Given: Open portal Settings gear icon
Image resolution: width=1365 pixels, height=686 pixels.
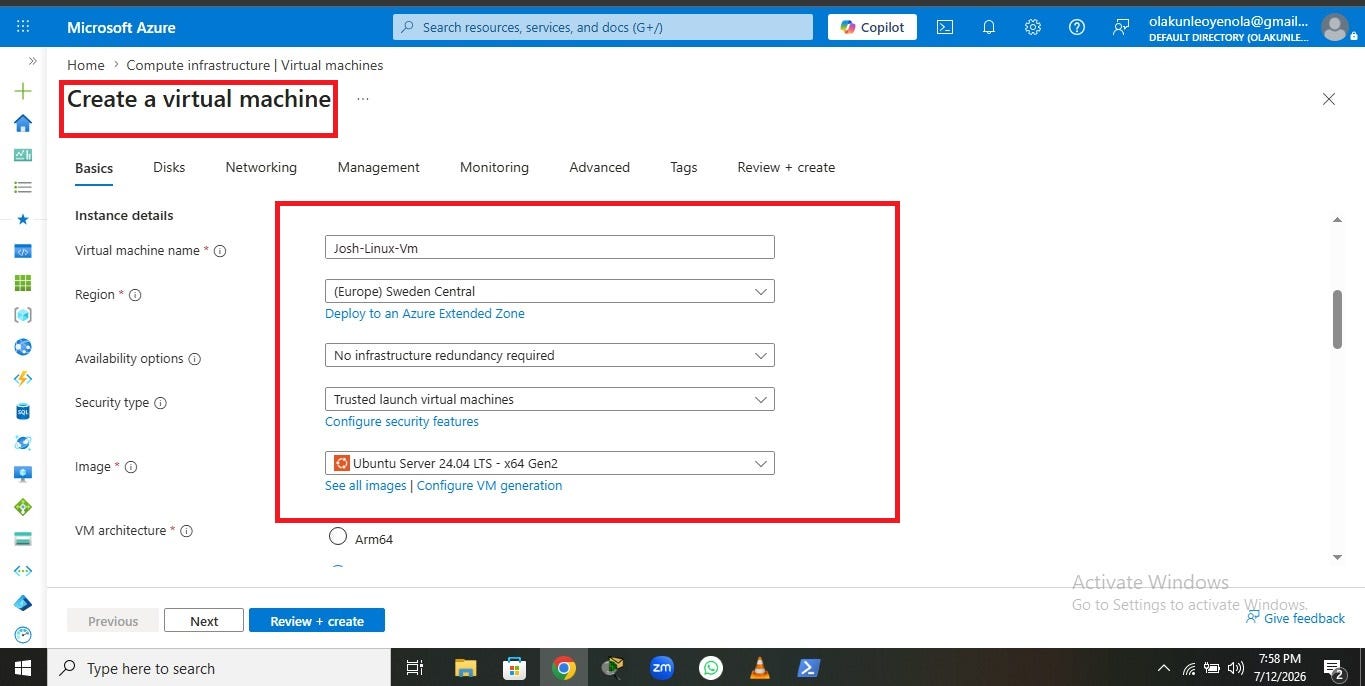Looking at the screenshot, I should click(1033, 27).
